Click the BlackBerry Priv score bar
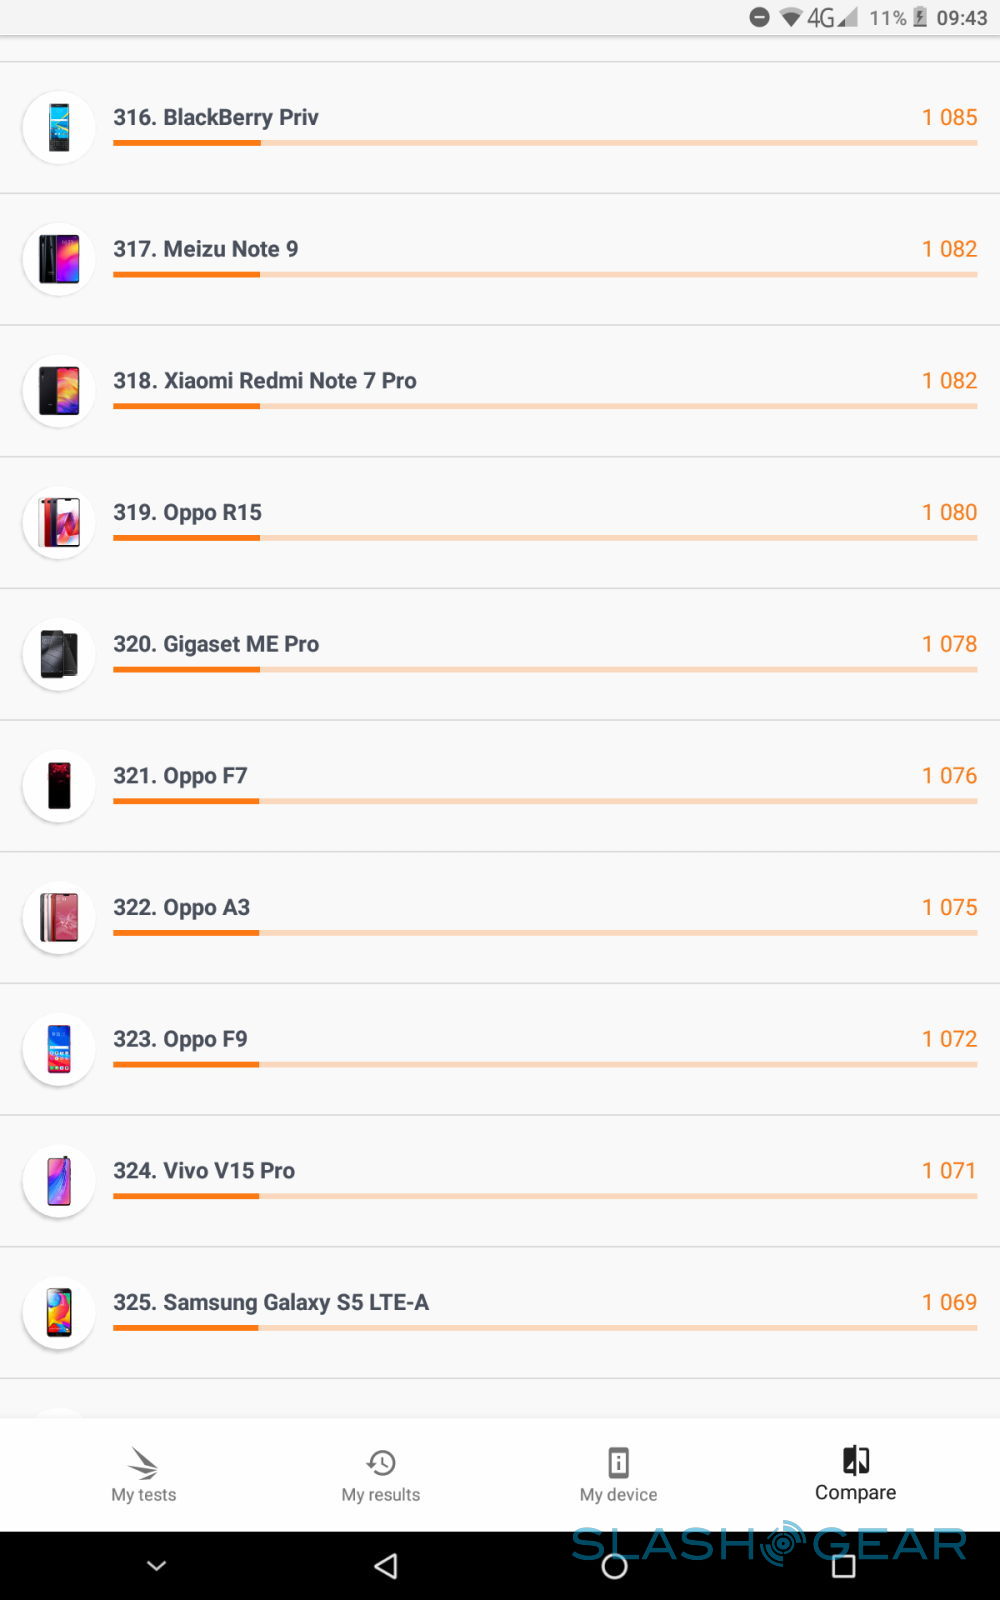1000x1600 pixels. coord(545,143)
